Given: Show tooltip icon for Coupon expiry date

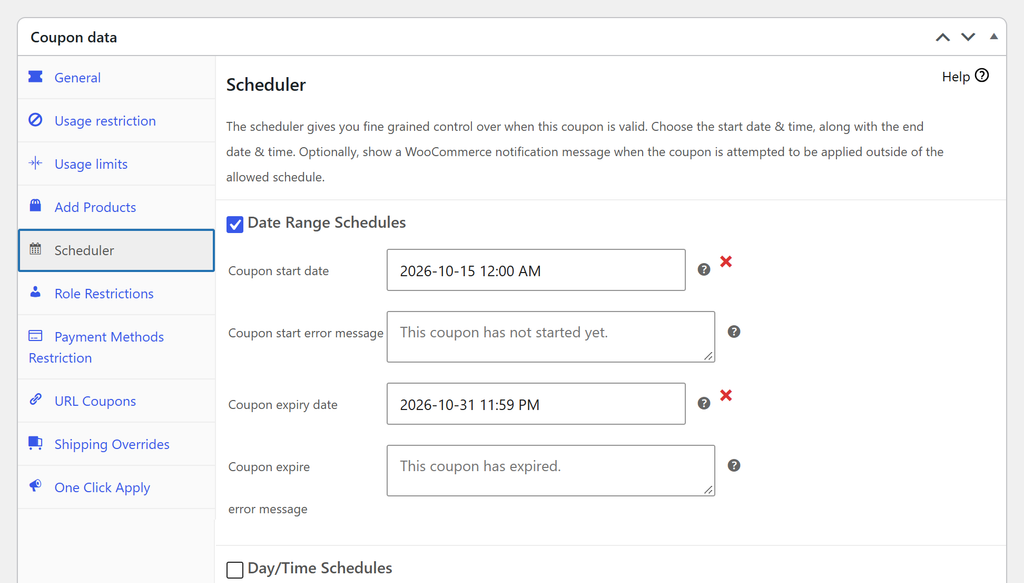Looking at the screenshot, I should [703, 403].
